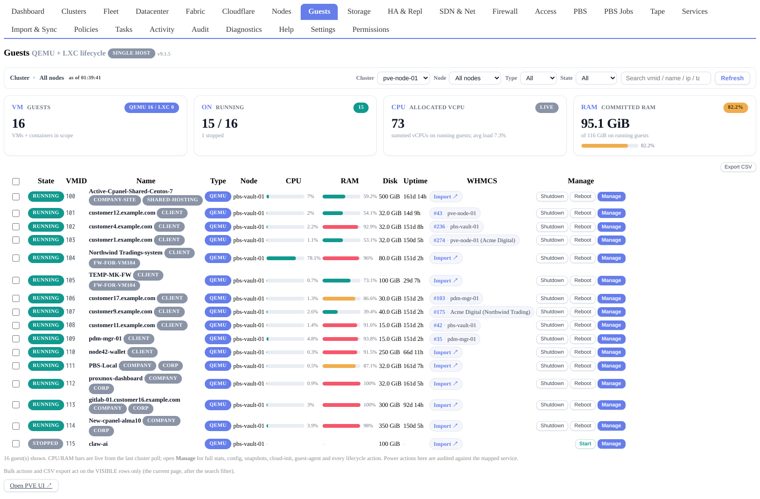Screen dimensions: 760x499
Task: Click RUNNING badge of VMID 100
Action: pyautogui.click(x=46, y=196)
